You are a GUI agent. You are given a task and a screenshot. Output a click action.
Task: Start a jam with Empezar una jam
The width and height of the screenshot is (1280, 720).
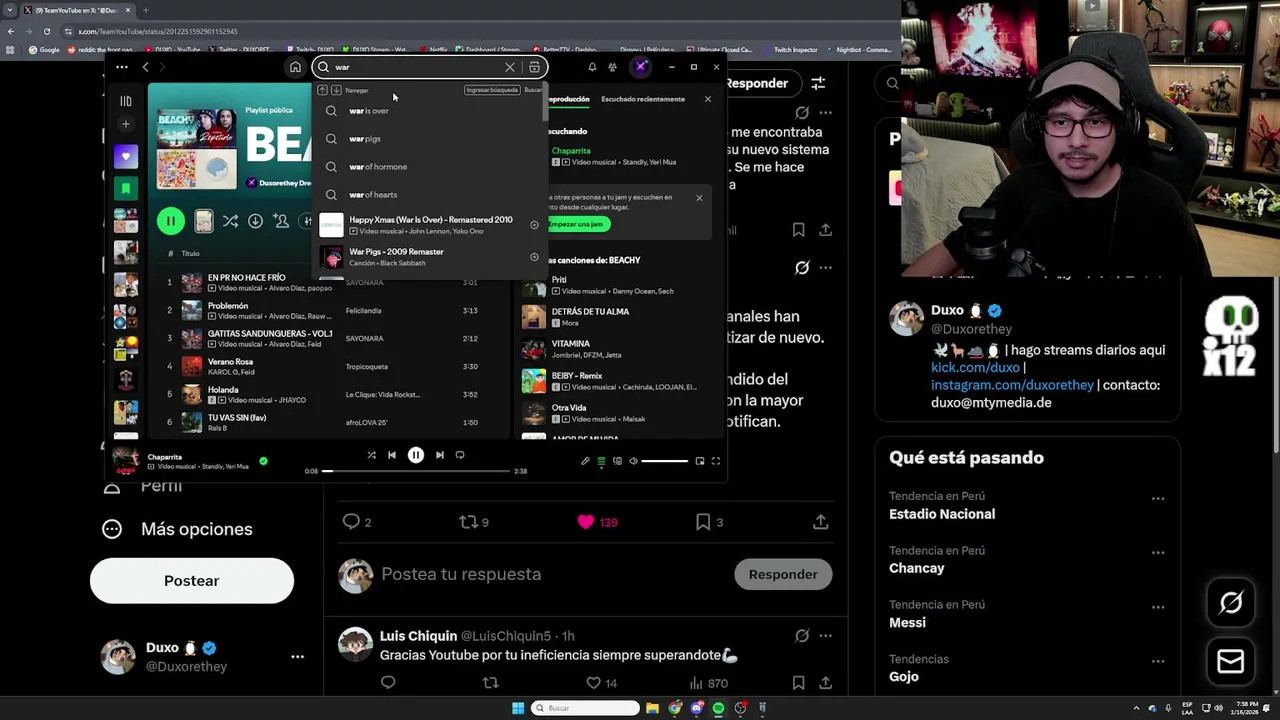[578, 224]
